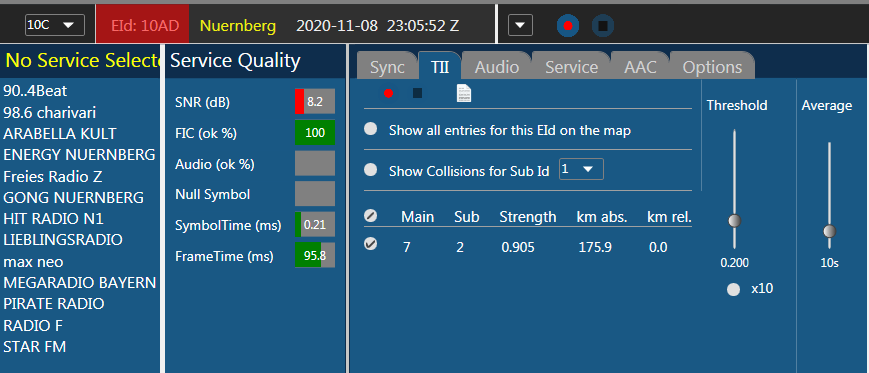
Task: Open the dropdown next to the record button
Action: pyautogui.click(x=520, y=25)
